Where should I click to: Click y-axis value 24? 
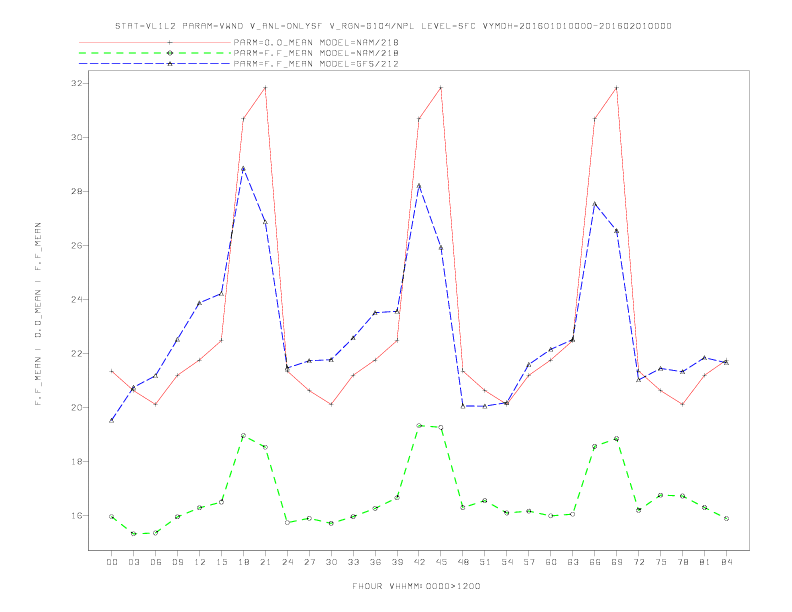(x=76, y=299)
